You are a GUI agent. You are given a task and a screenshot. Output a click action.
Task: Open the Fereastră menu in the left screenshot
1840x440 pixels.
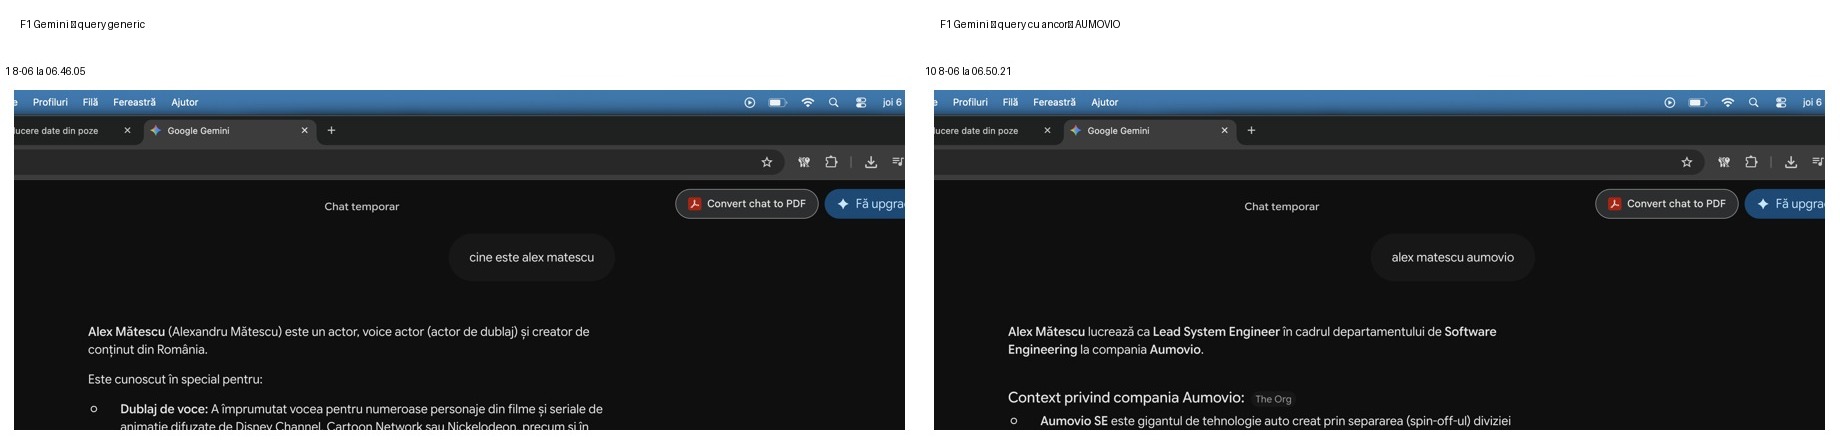(x=135, y=102)
